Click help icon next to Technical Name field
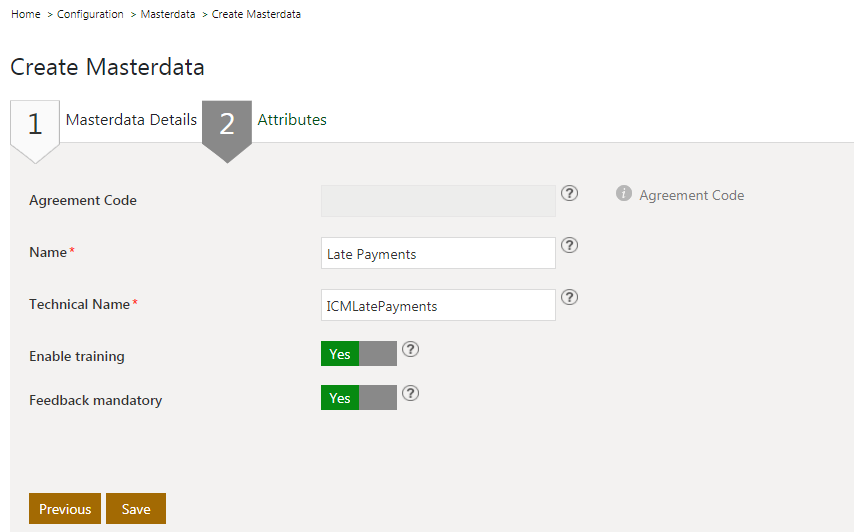The image size is (854, 532). tap(570, 297)
